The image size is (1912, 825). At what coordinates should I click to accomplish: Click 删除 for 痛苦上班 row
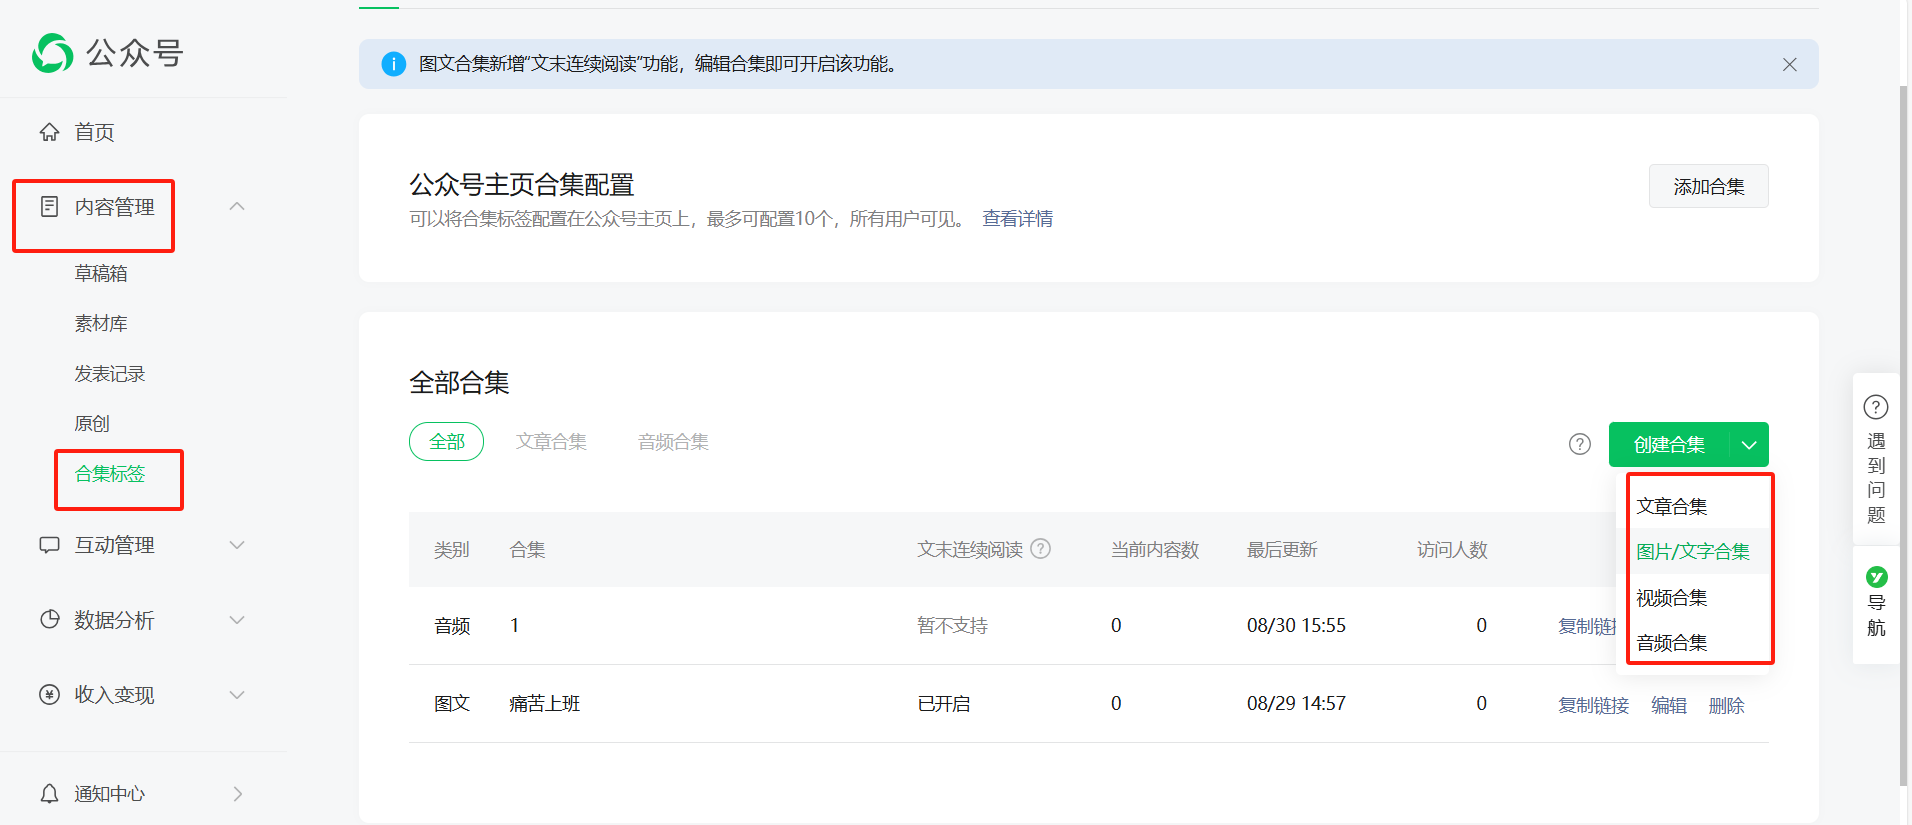pos(1726,705)
